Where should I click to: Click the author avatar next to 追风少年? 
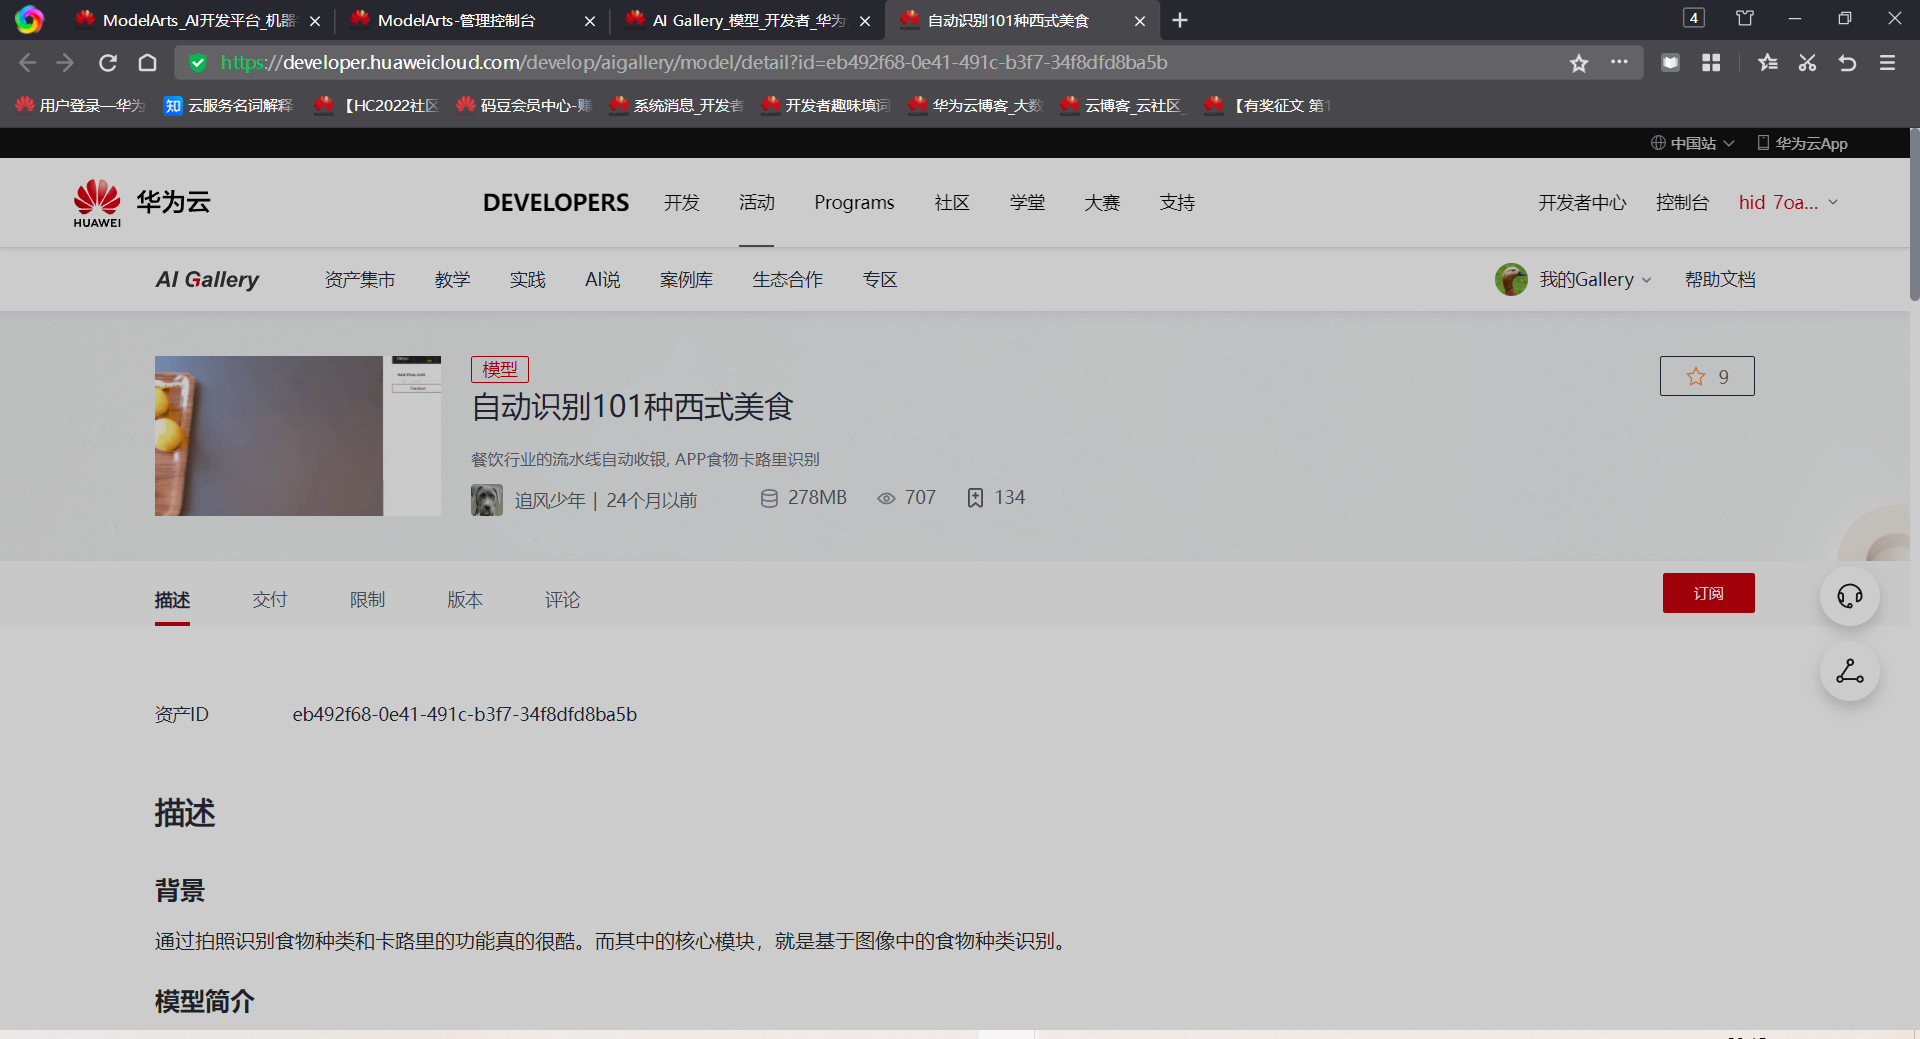pyautogui.click(x=487, y=500)
